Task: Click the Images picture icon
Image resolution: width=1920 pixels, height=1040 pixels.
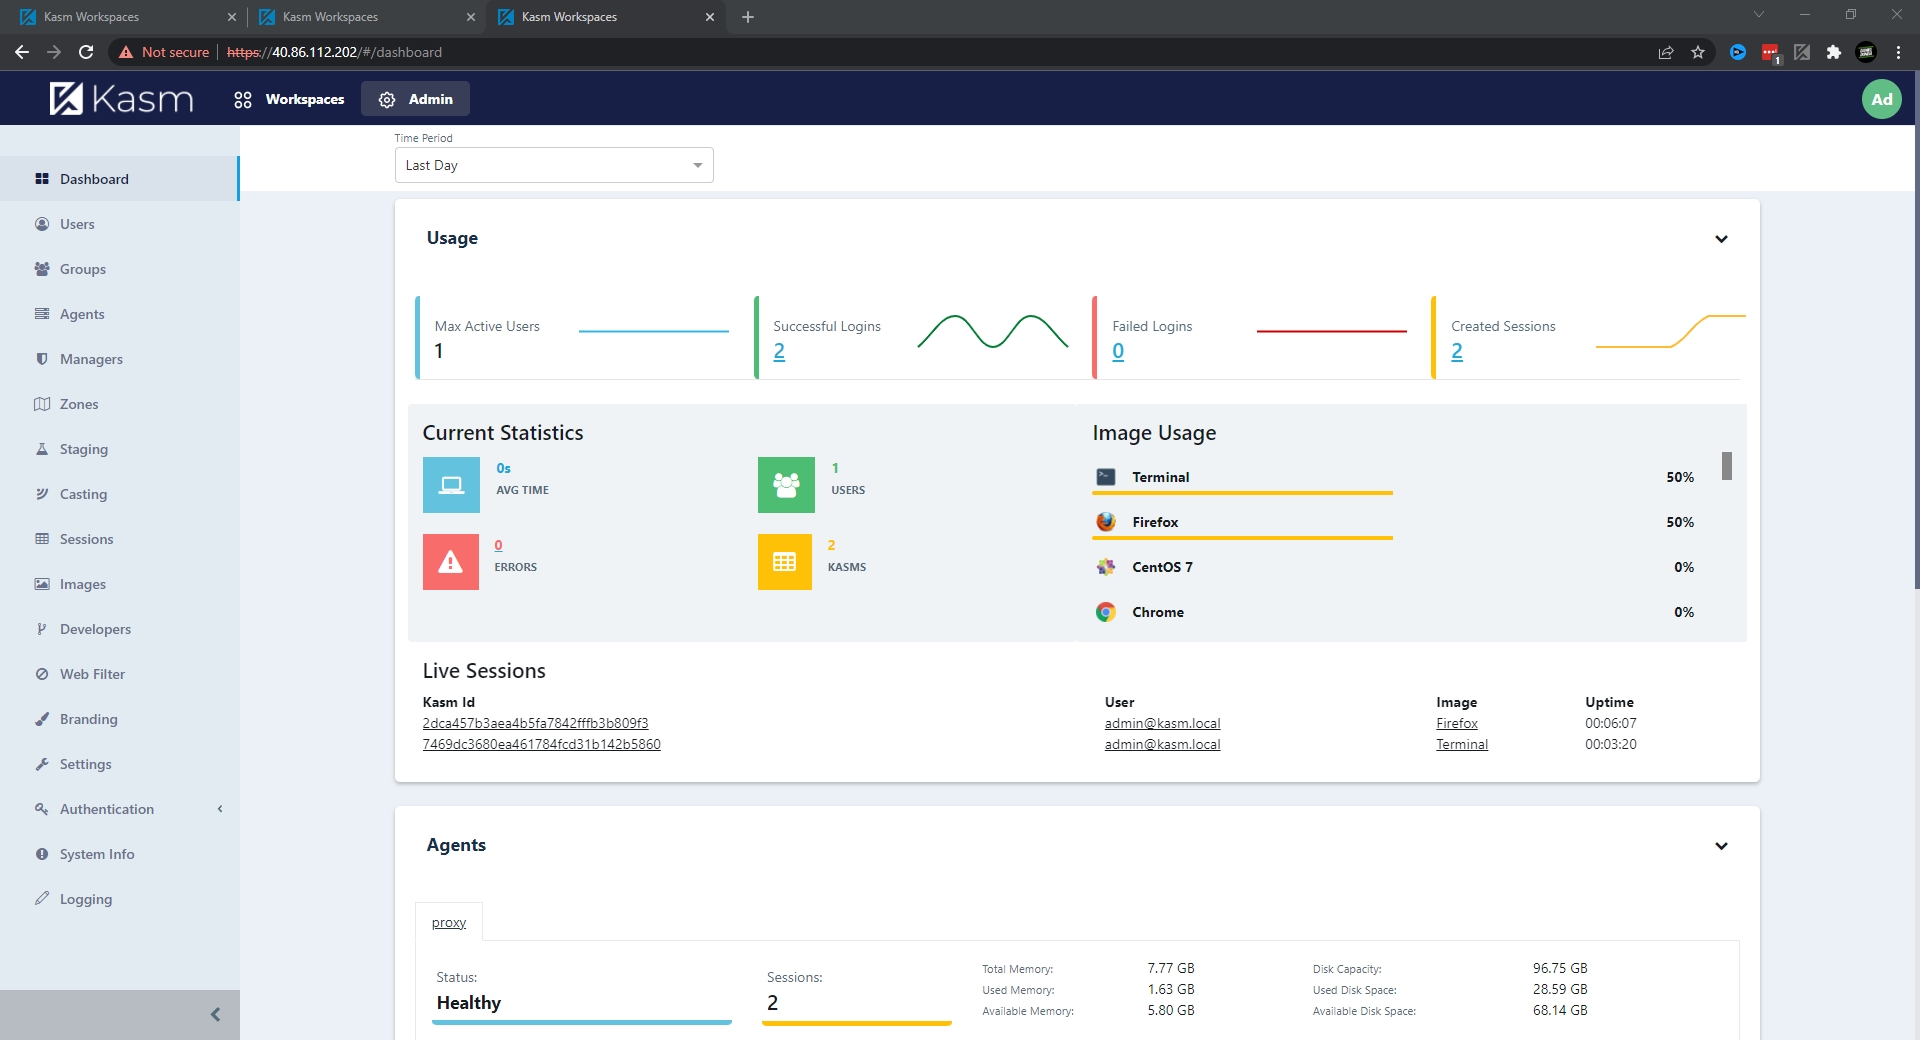Action: [x=42, y=584]
